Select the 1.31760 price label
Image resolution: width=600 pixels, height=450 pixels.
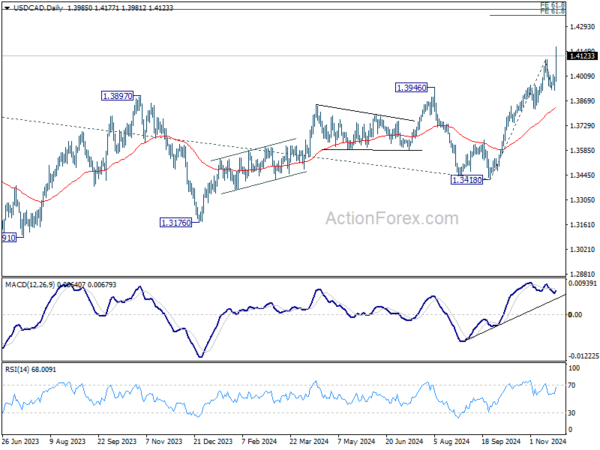176,223
